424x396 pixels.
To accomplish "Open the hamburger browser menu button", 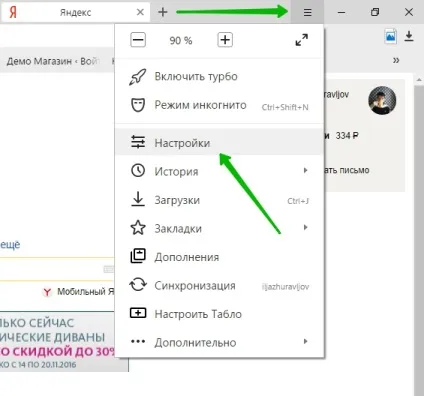I will tap(307, 12).
